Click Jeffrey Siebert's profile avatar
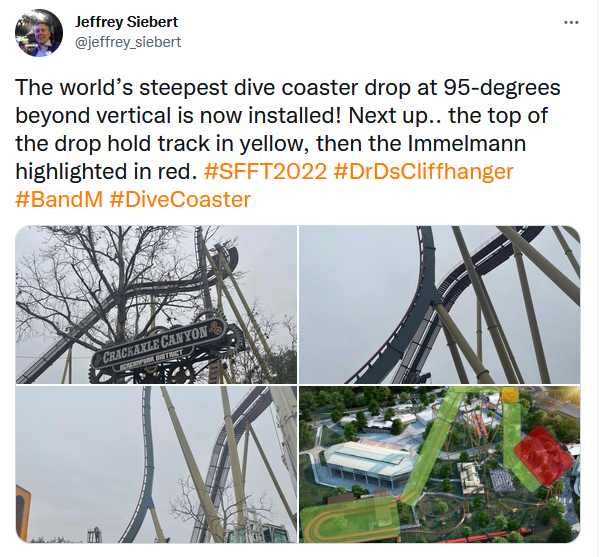Image resolution: width=612 pixels, height=557 pixels. (x=39, y=33)
